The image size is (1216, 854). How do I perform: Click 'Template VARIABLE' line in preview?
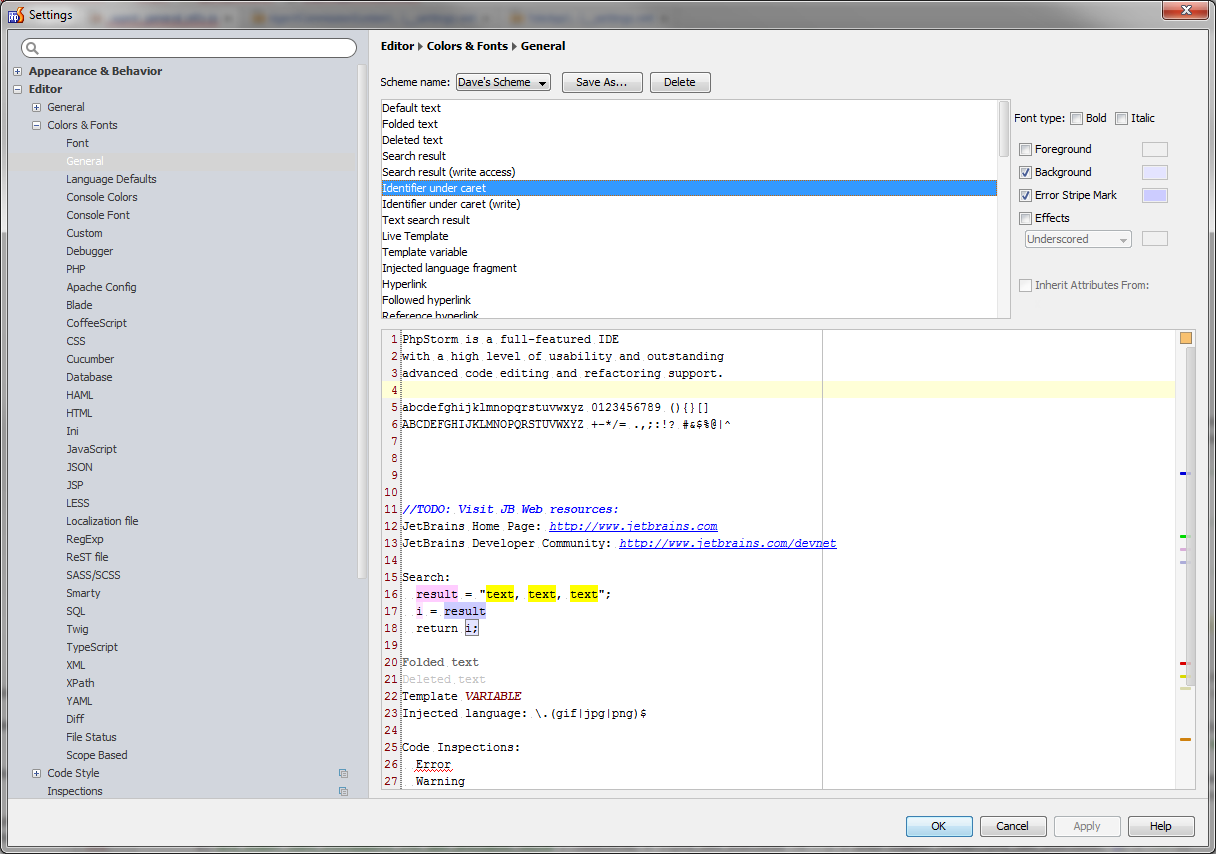click(x=461, y=696)
